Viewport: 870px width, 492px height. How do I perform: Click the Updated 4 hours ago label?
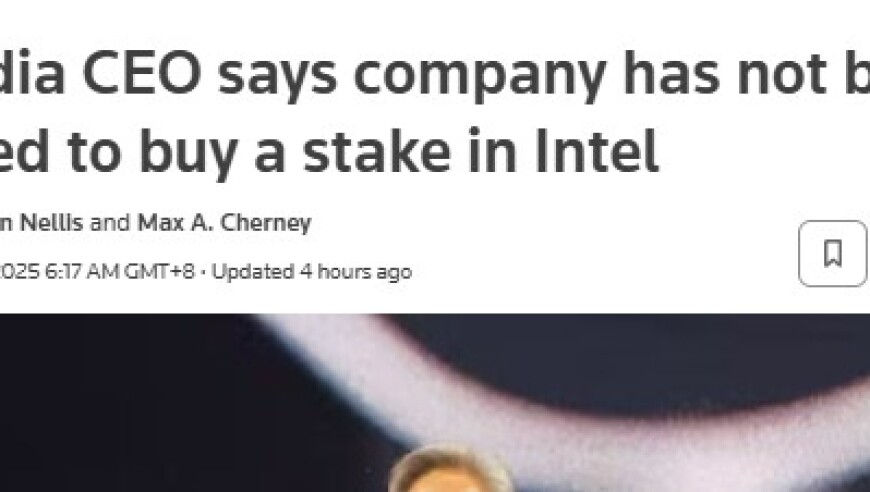point(312,272)
